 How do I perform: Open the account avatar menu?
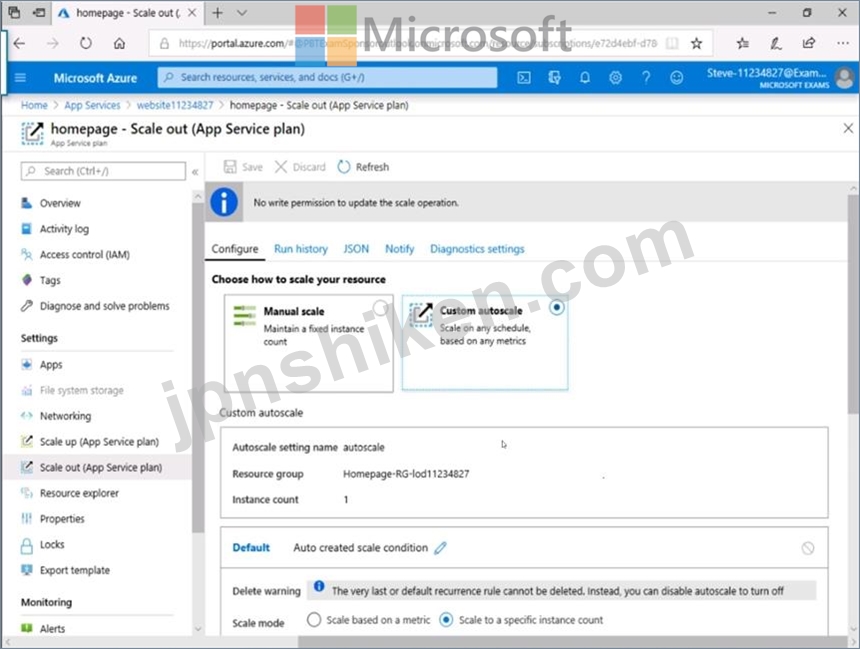845,77
